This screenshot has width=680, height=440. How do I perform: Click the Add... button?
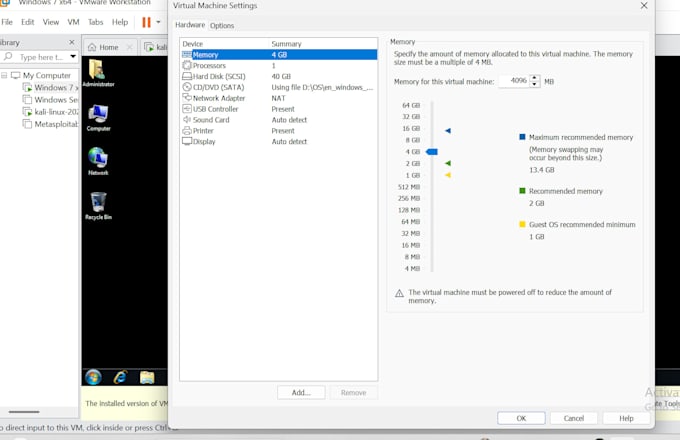tap(301, 393)
